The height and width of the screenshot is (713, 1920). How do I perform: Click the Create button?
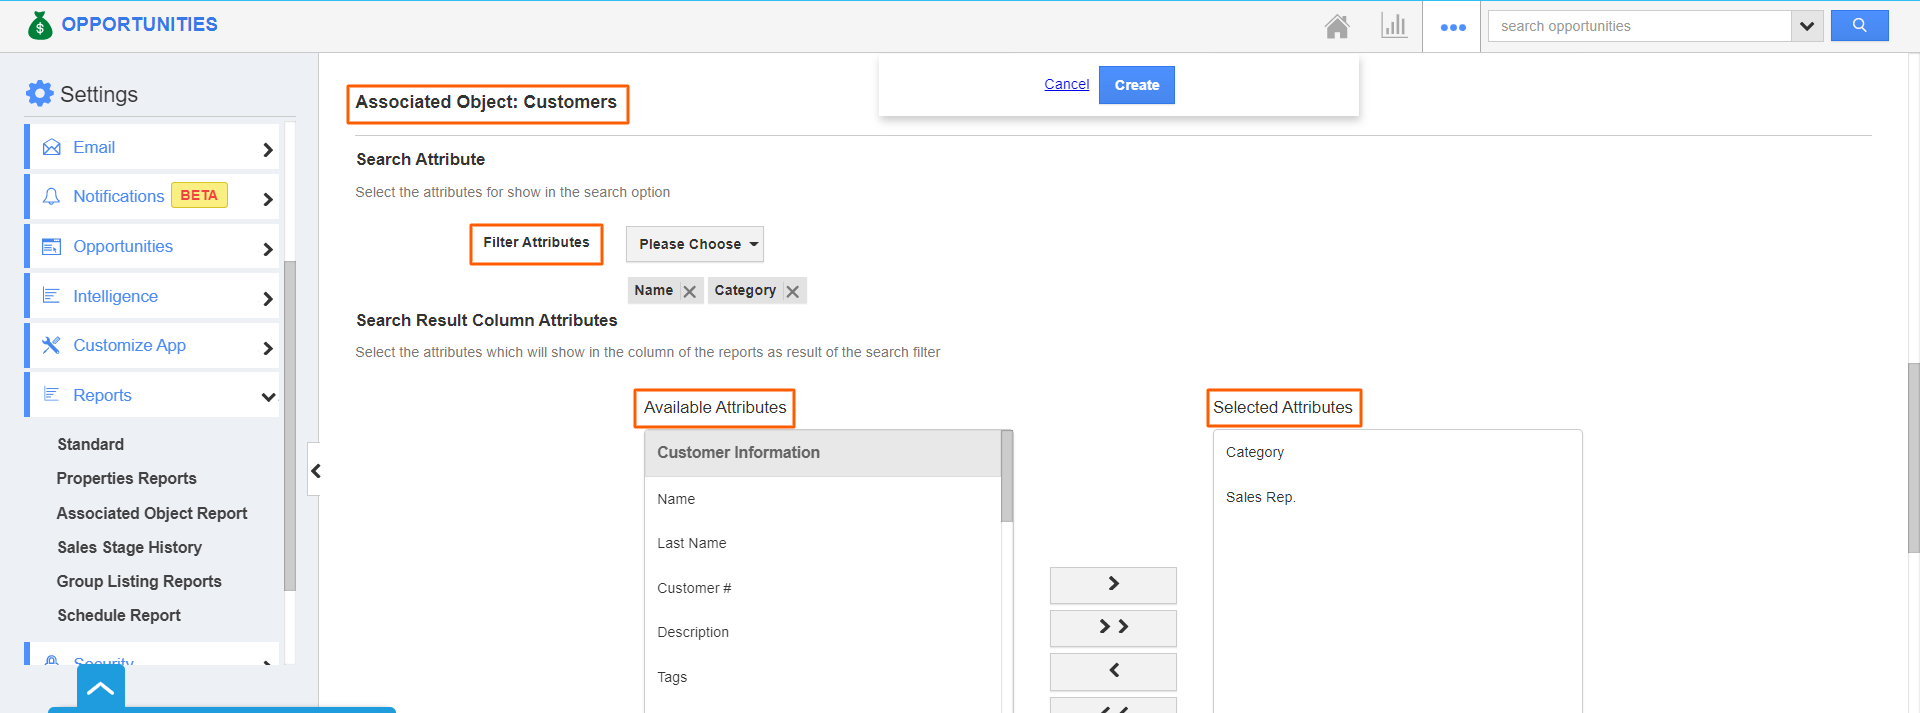pos(1137,85)
